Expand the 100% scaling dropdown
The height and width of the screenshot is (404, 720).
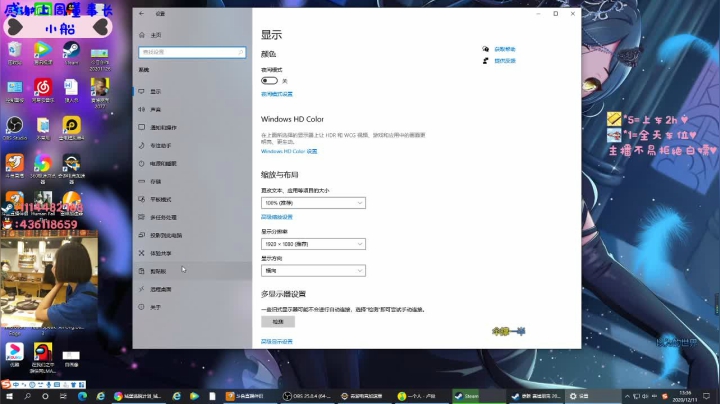pyautogui.click(x=313, y=202)
